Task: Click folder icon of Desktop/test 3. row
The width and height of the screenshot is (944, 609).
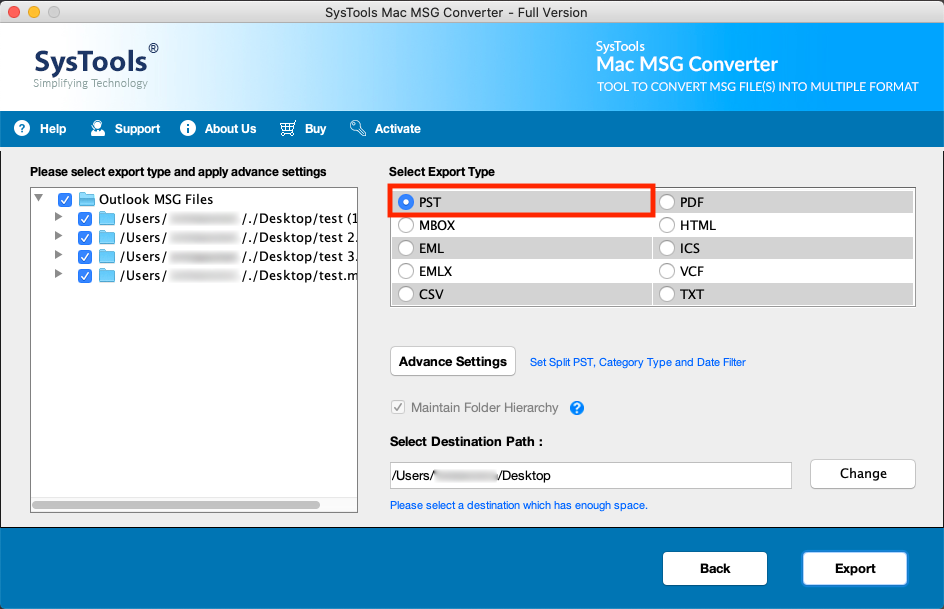Action: click(107, 256)
